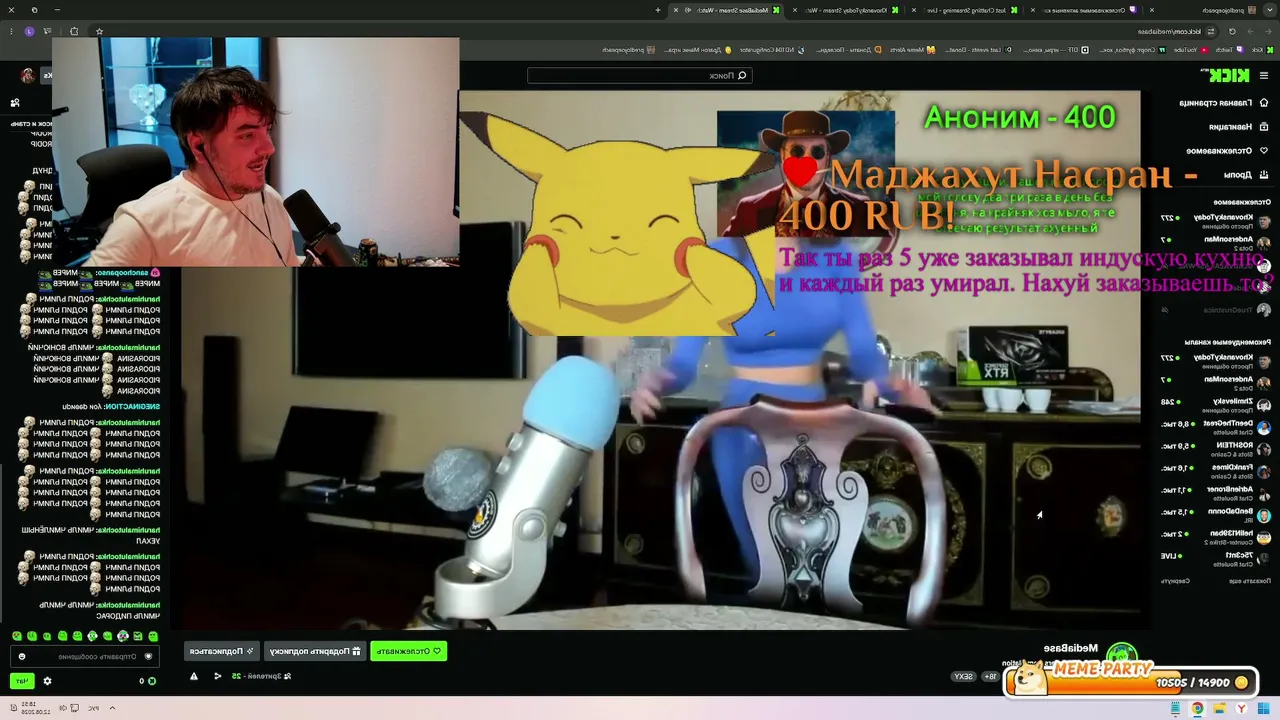The height and width of the screenshot is (720, 1280).
Task: Open chat settings gear icon
Action: (x=47, y=681)
